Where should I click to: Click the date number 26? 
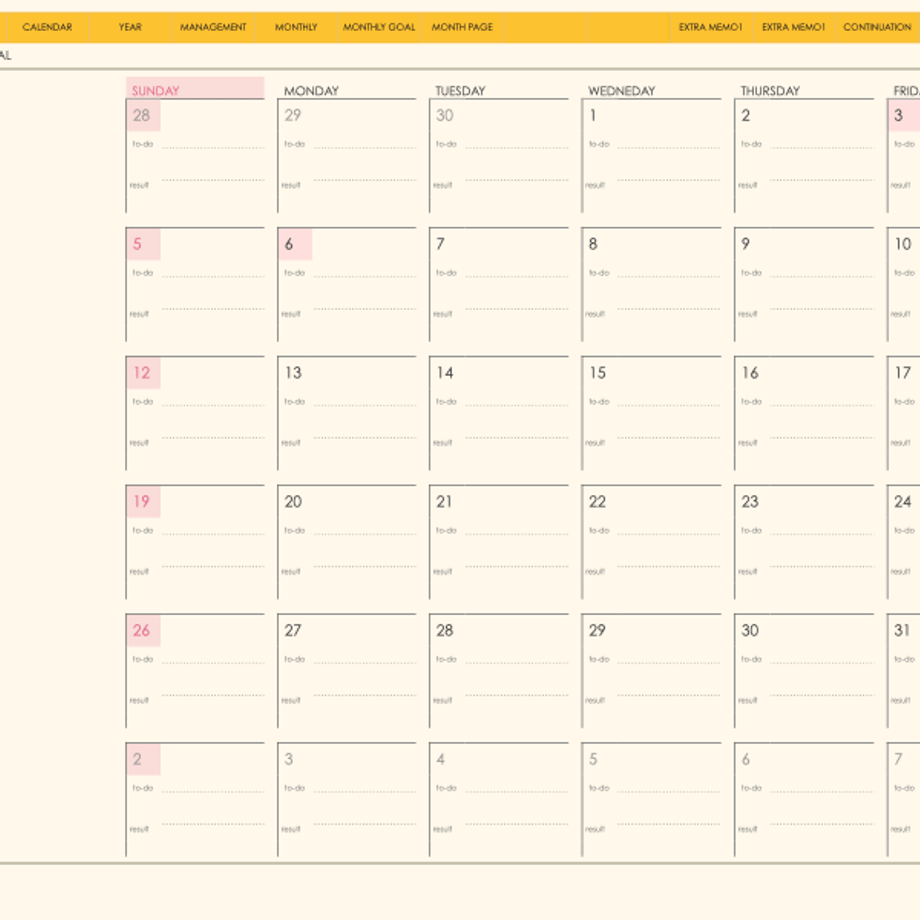pyautogui.click(x=141, y=630)
